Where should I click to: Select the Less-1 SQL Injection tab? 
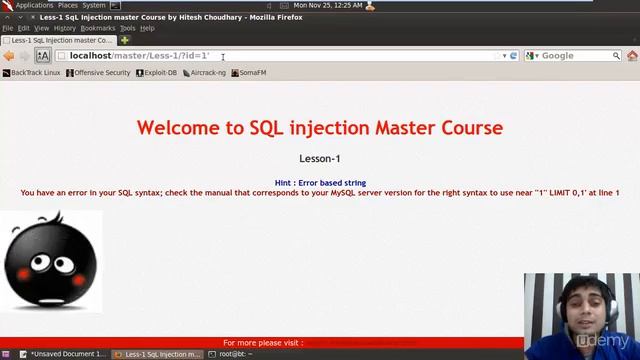coord(59,40)
